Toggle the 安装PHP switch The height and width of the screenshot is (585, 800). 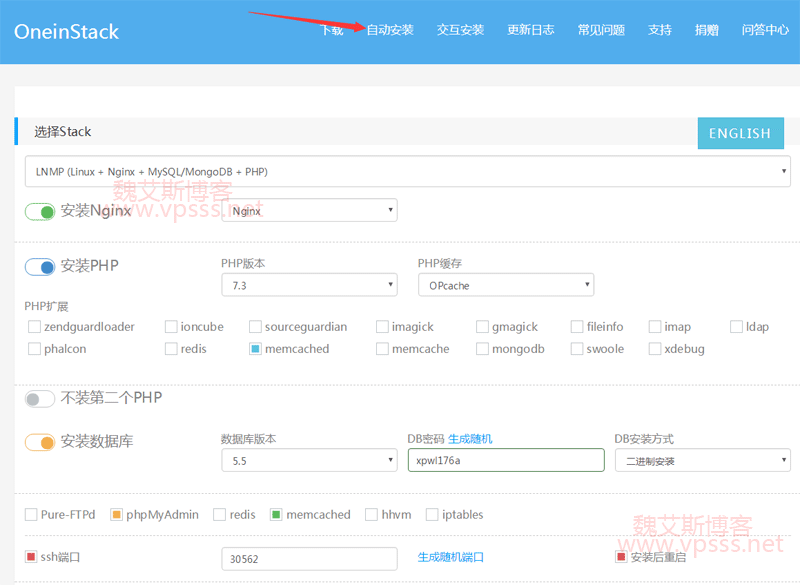pos(40,267)
